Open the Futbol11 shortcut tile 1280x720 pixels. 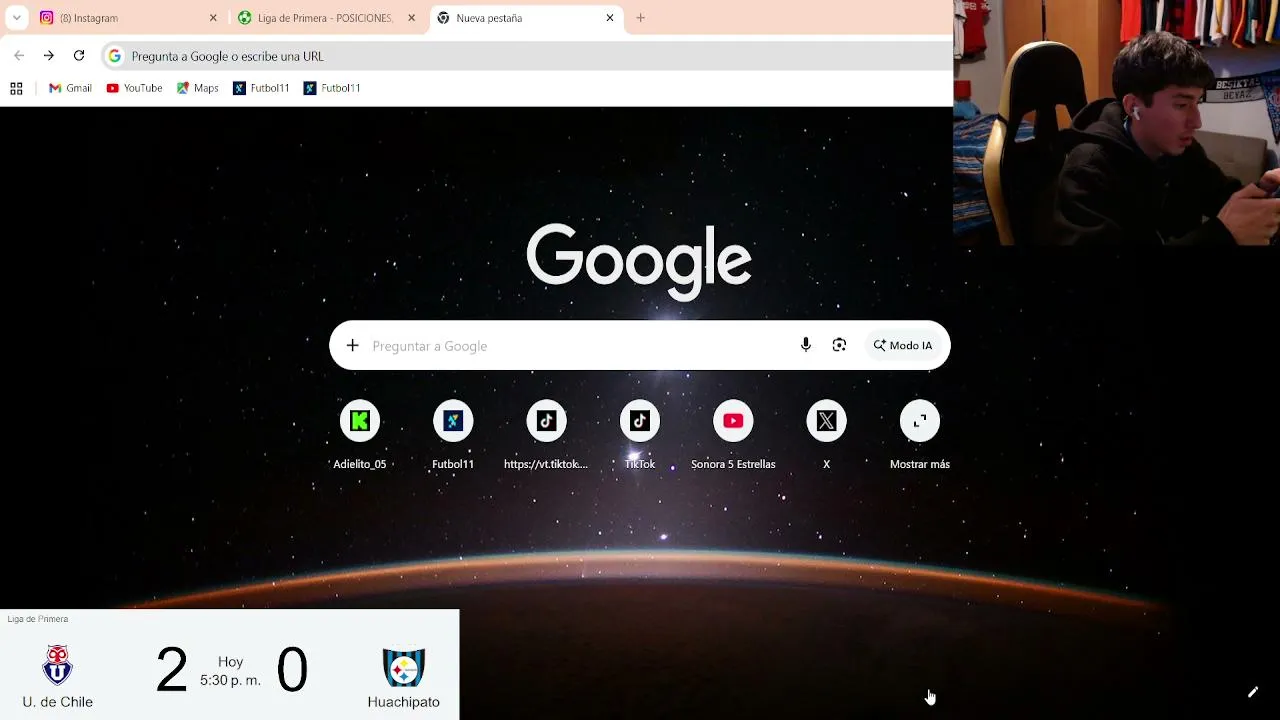click(x=453, y=435)
